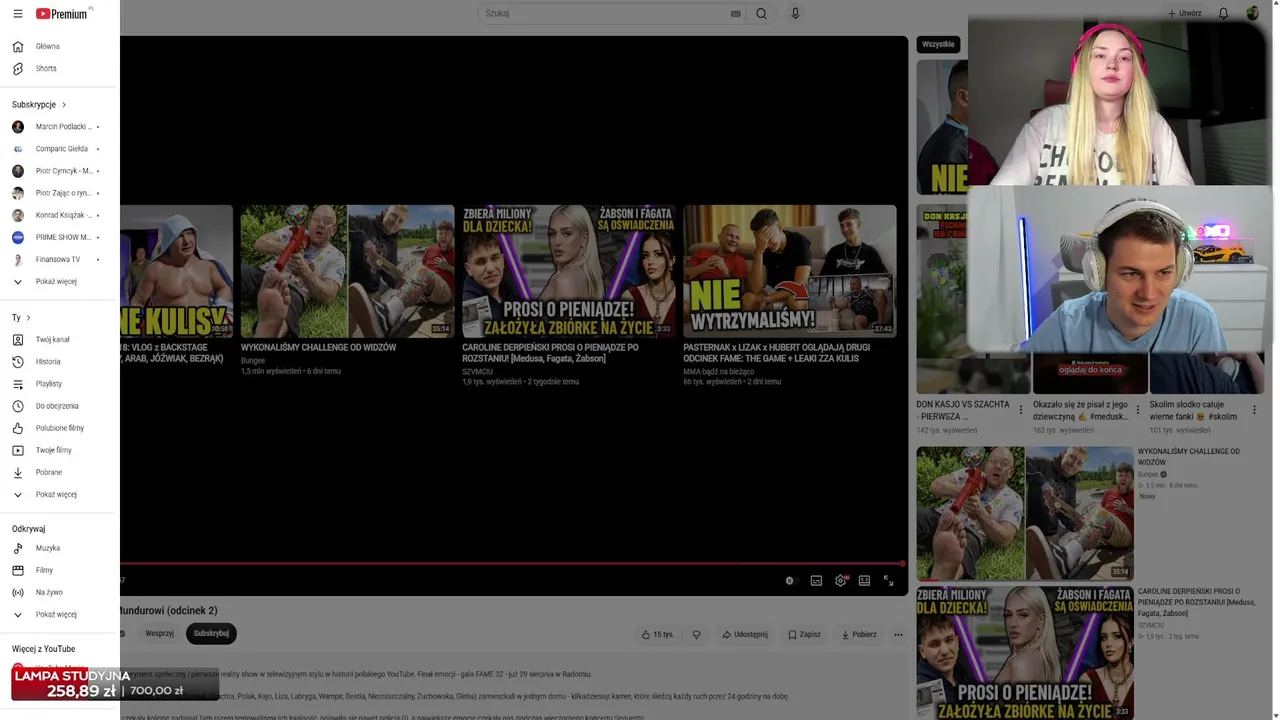
Task: Open Polubione filmy
Action: point(60,427)
